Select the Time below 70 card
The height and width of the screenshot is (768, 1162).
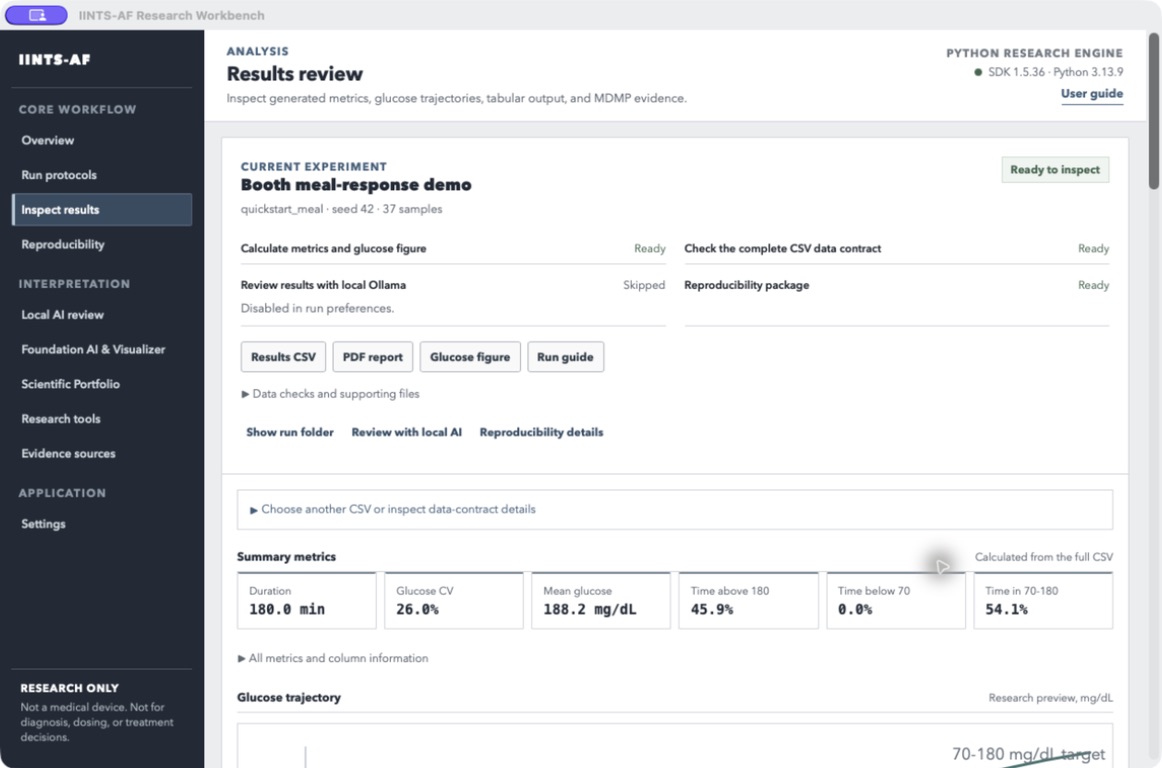click(x=896, y=600)
